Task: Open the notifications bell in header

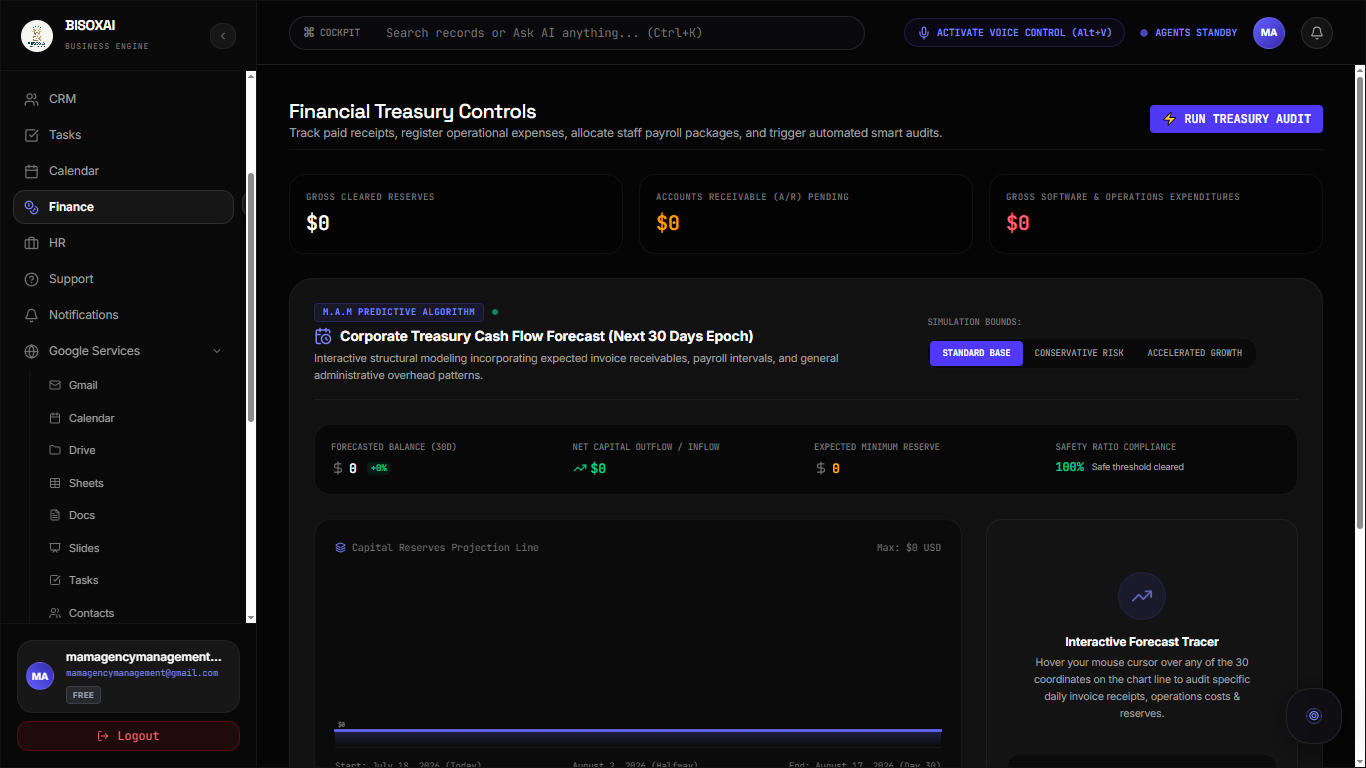Action: tap(1317, 33)
